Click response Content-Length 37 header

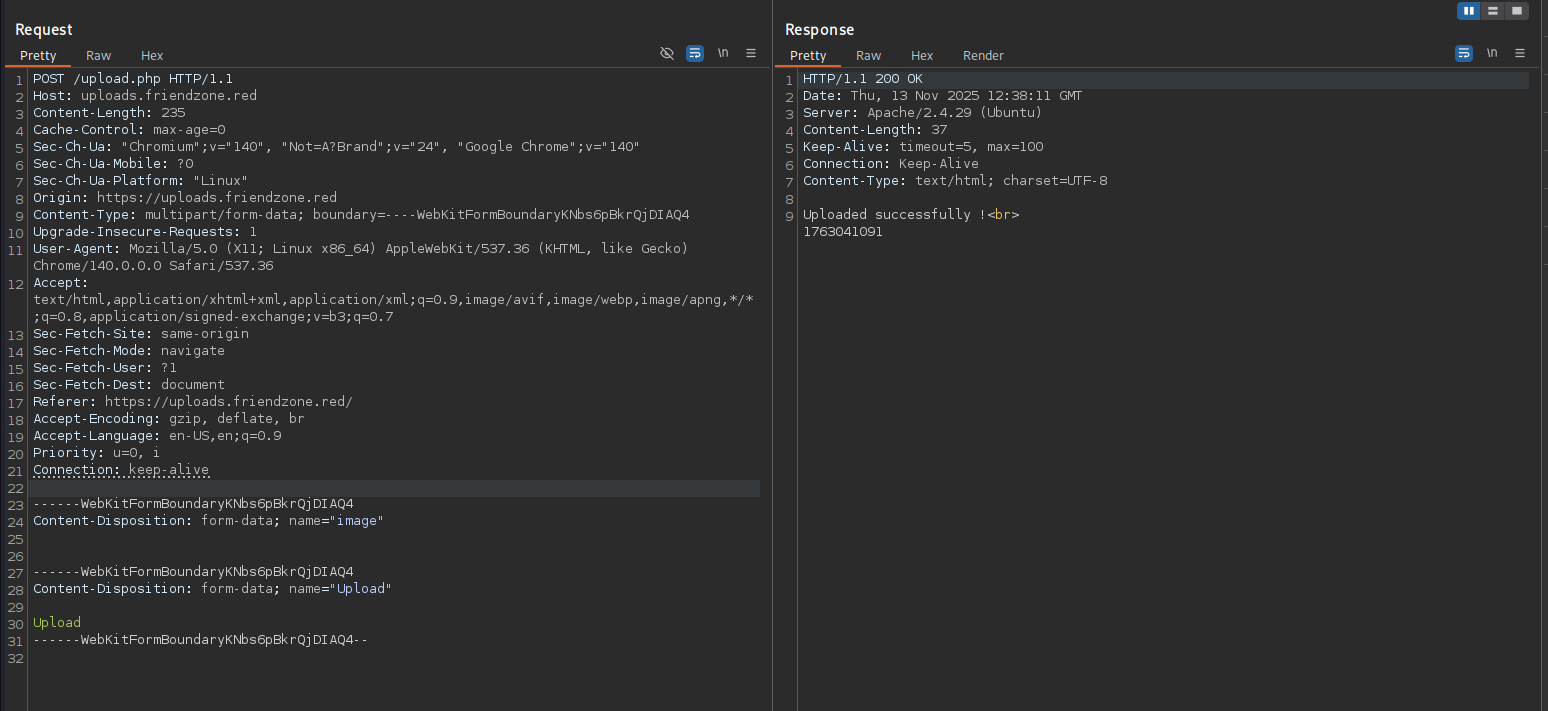click(875, 130)
